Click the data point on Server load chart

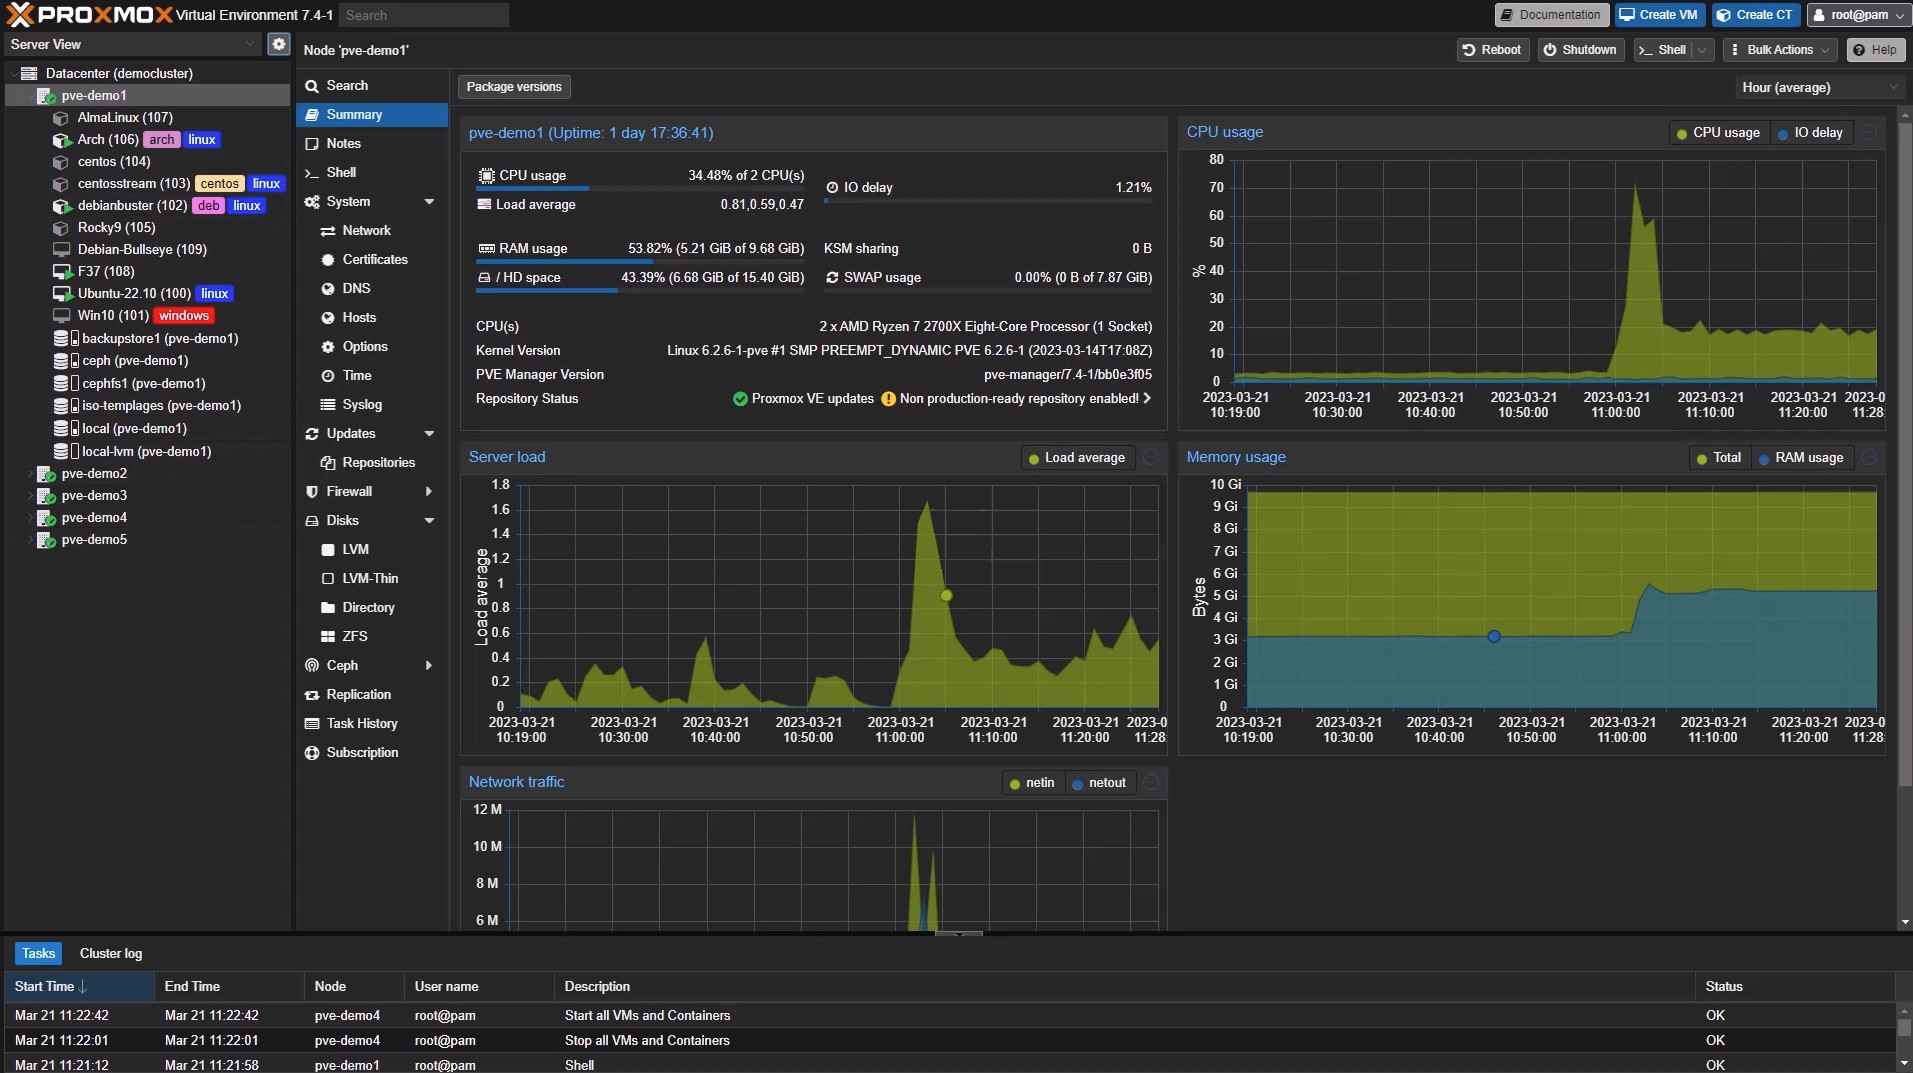pyautogui.click(x=946, y=595)
